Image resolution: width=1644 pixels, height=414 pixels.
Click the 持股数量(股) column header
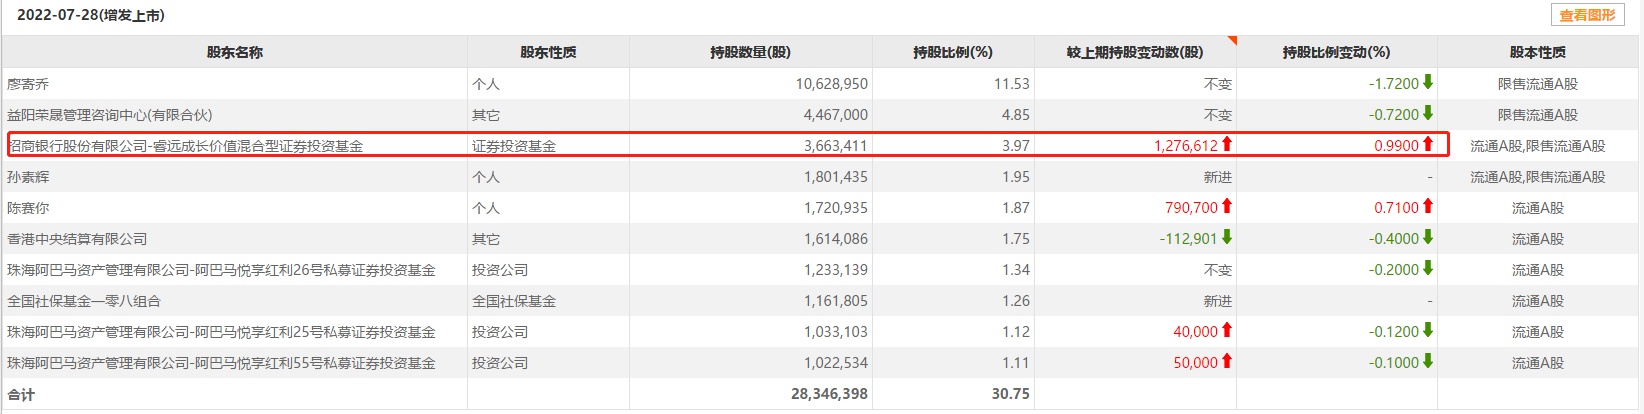coord(750,52)
